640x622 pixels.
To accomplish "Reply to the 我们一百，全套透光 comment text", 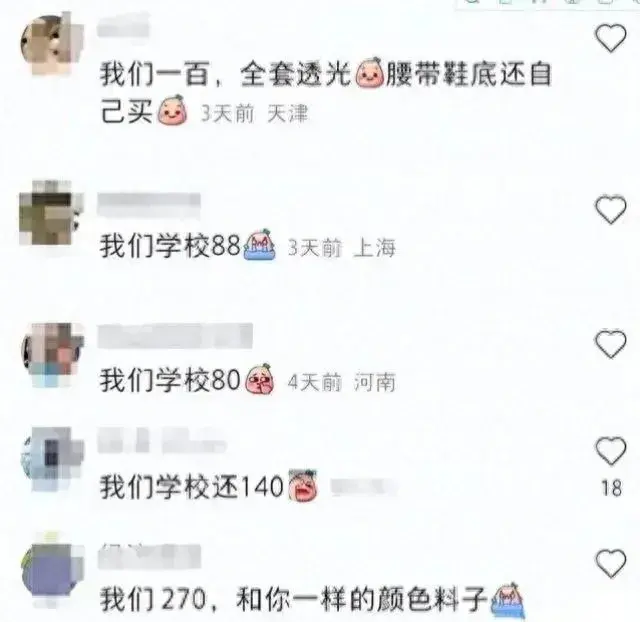I will 325,92.
